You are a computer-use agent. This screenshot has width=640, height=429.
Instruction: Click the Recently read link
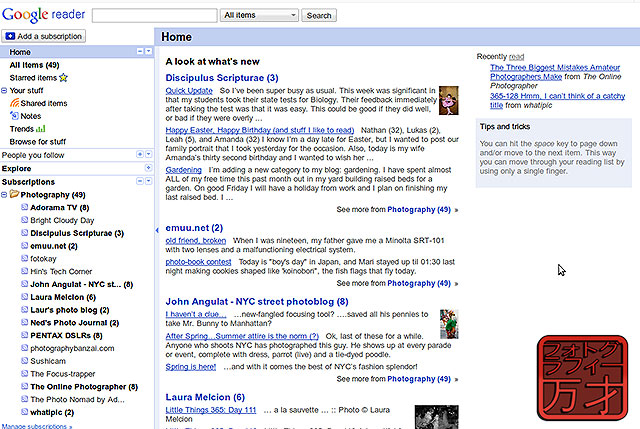coord(516,57)
